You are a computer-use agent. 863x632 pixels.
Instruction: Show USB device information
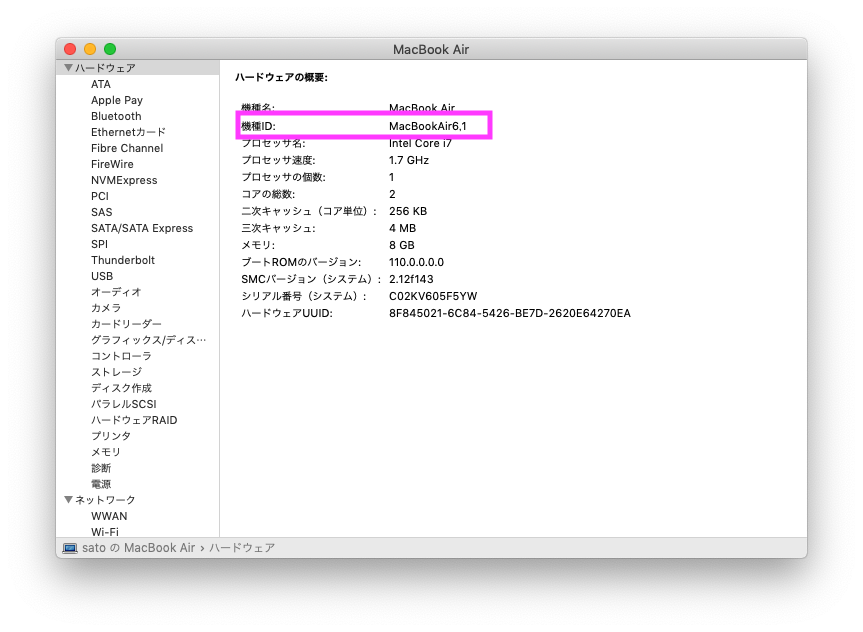tap(102, 276)
